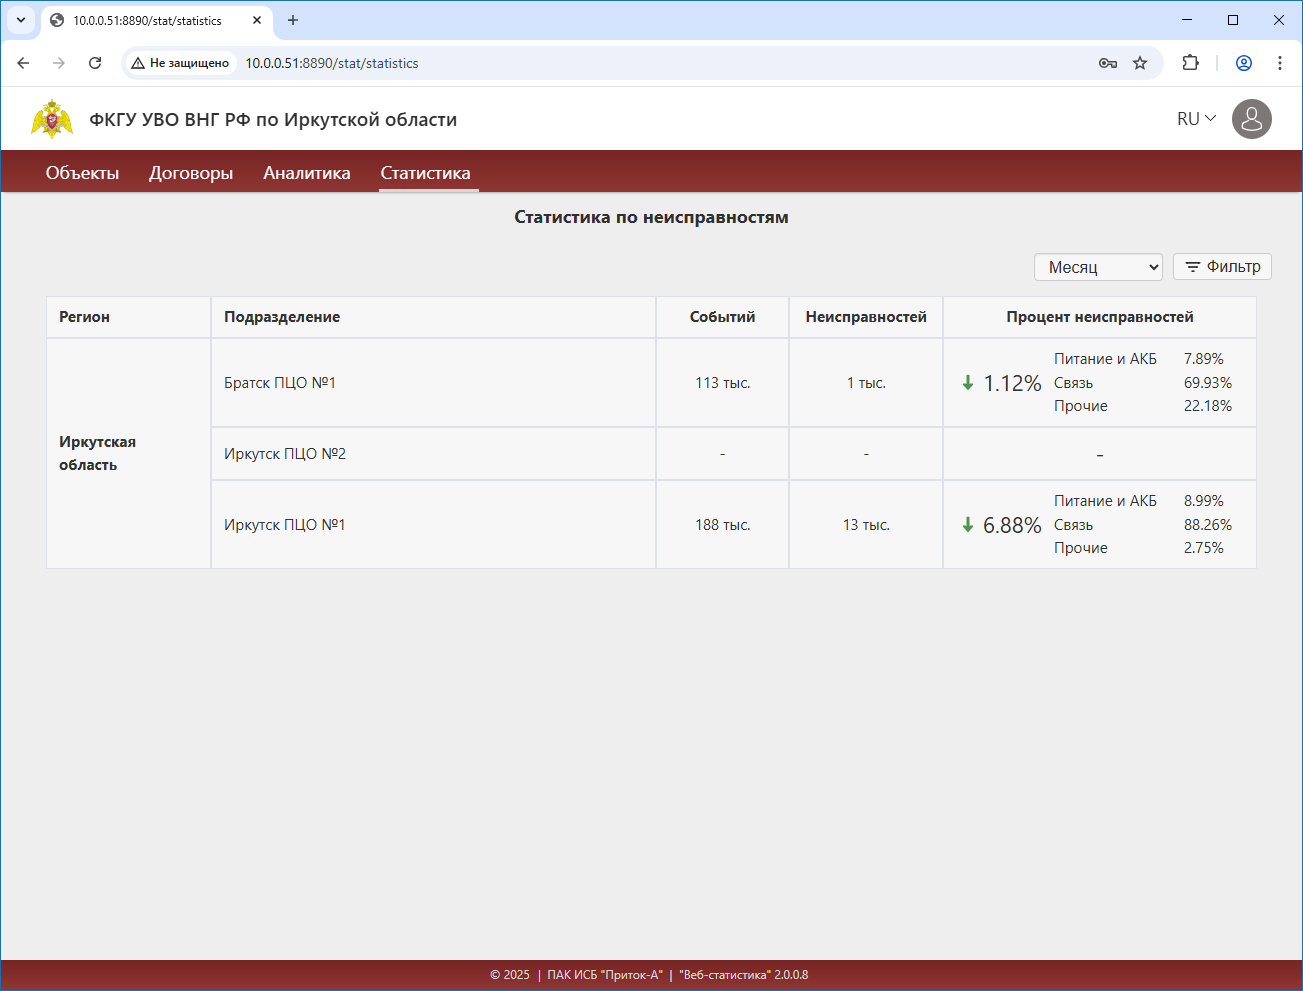
Task: Open the user profile avatar
Action: (x=1251, y=119)
